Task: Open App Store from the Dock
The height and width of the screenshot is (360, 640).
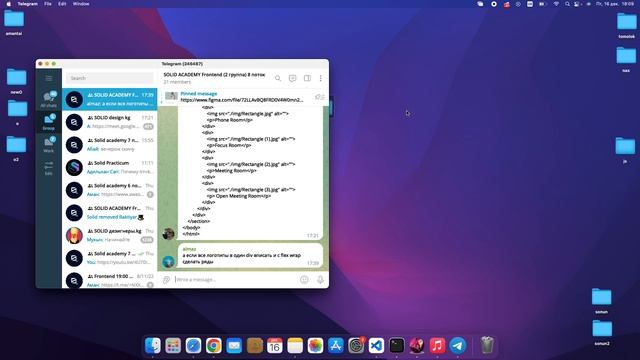Action: [x=336, y=345]
